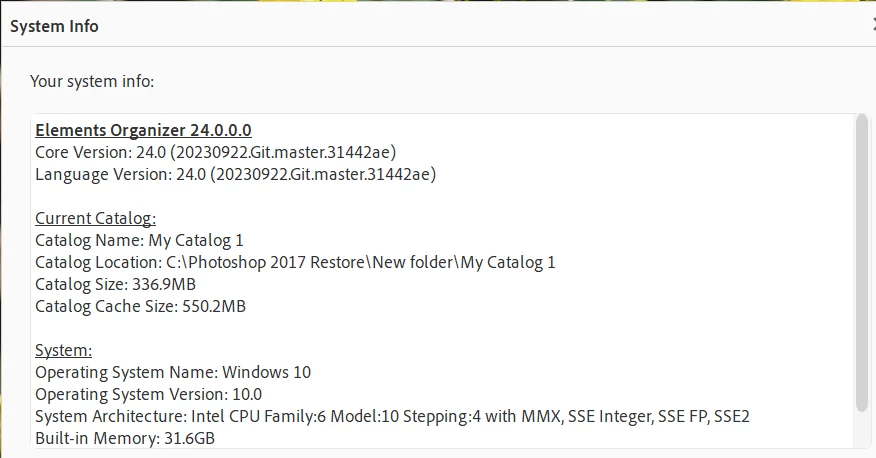Viewport: 876px width, 458px height.
Task: Click the Operating System Version line
Action: 148,394
